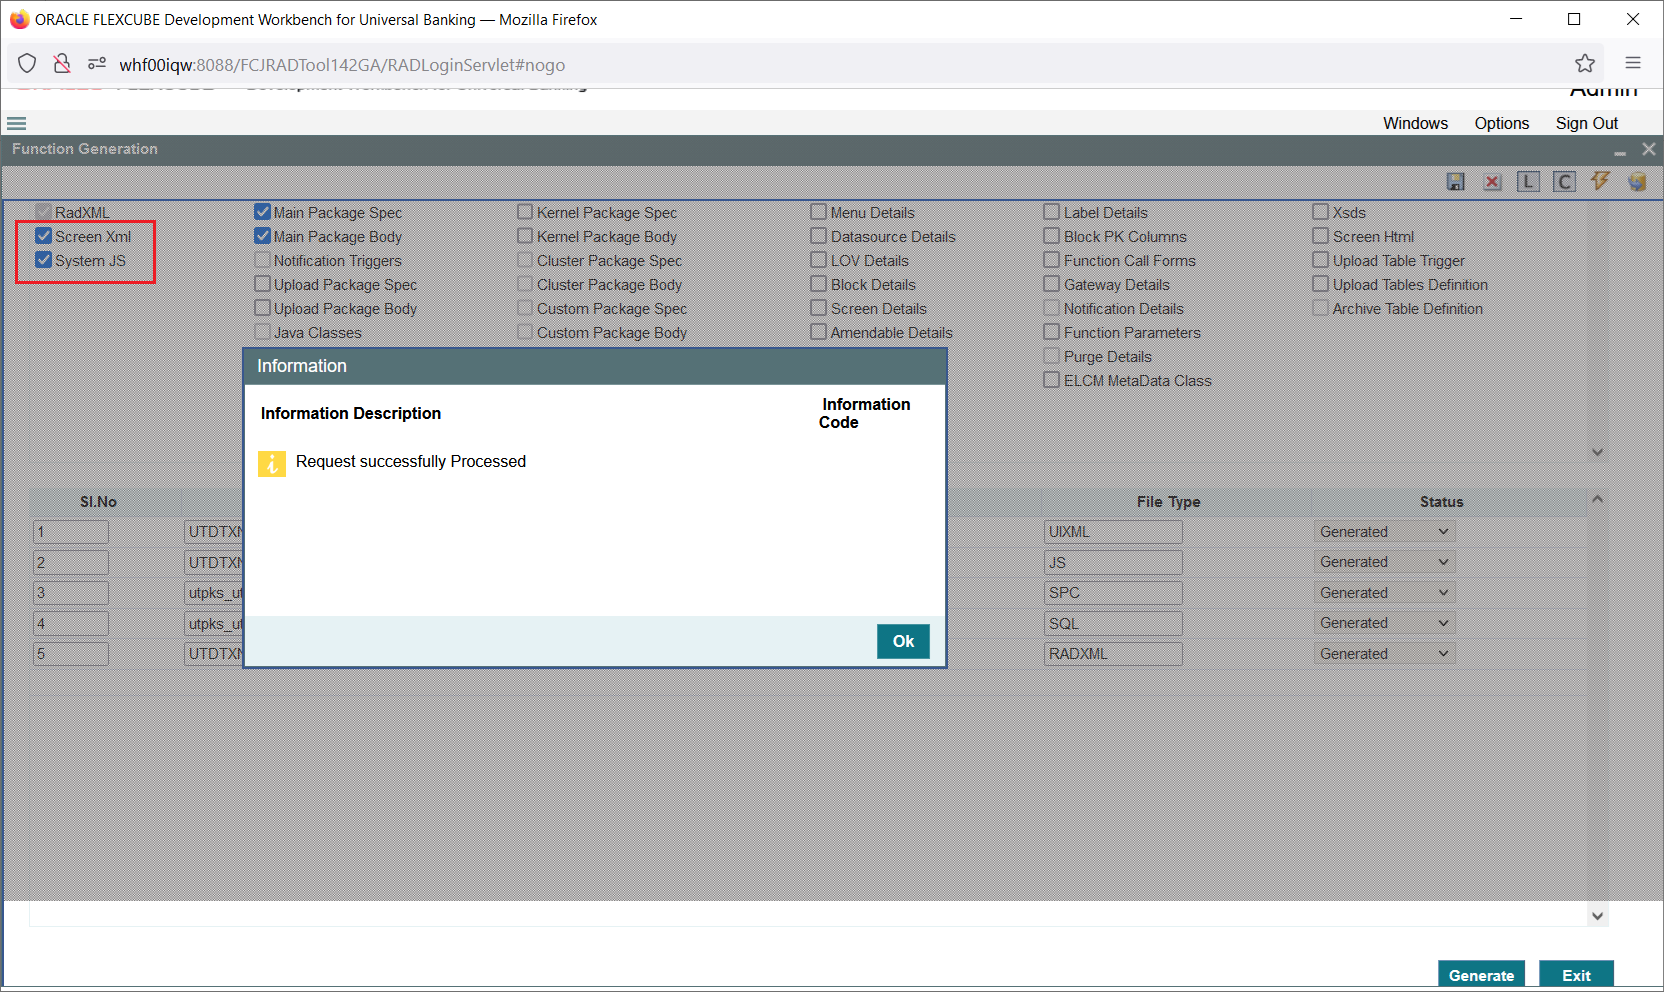Check the Xsds checkbox
Viewport: 1664px width, 992px height.
click(1321, 212)
